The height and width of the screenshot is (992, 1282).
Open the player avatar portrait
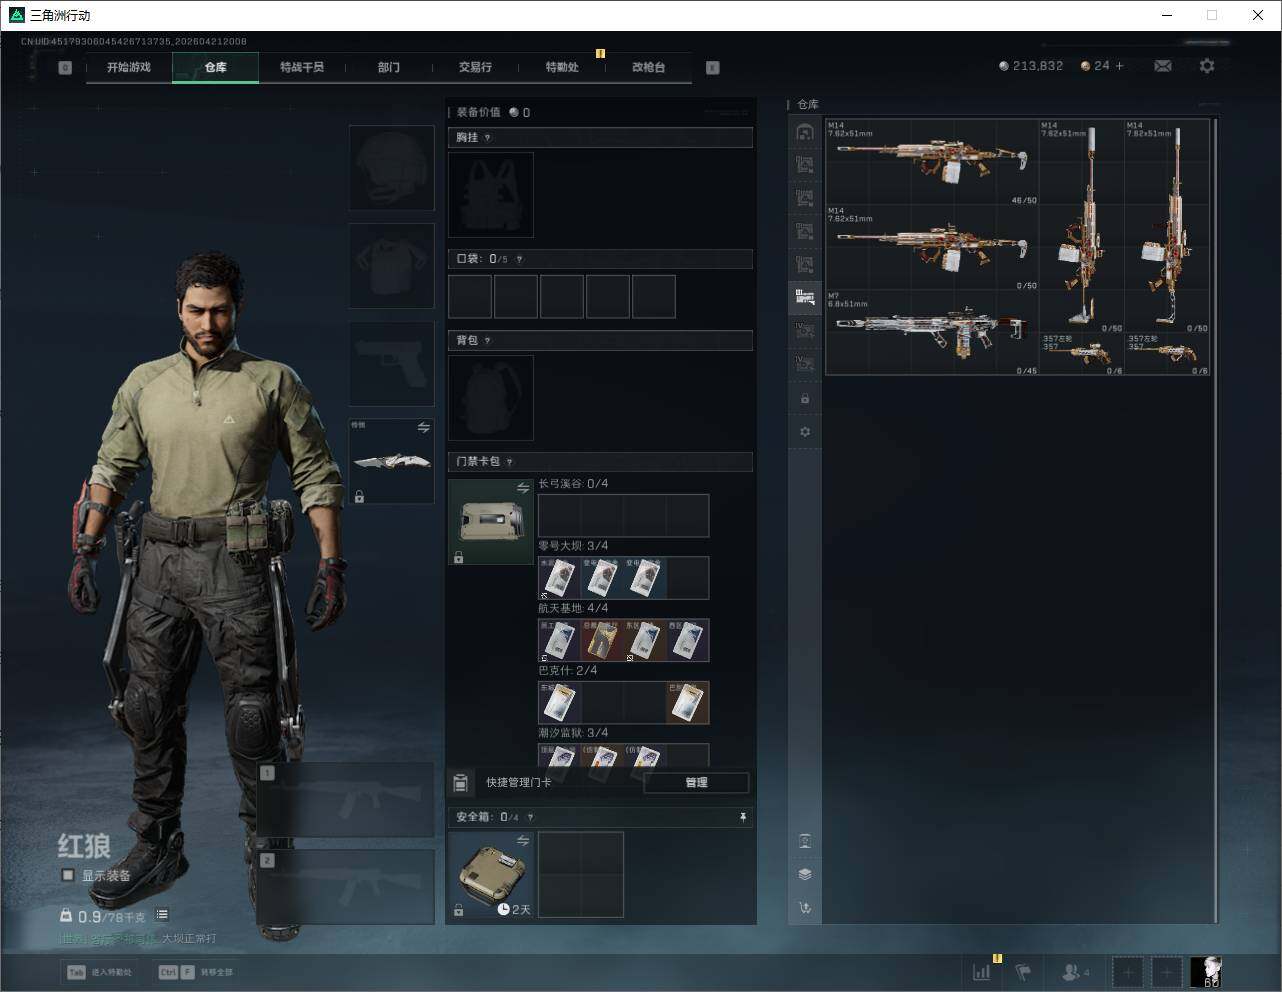(1206, 972)
